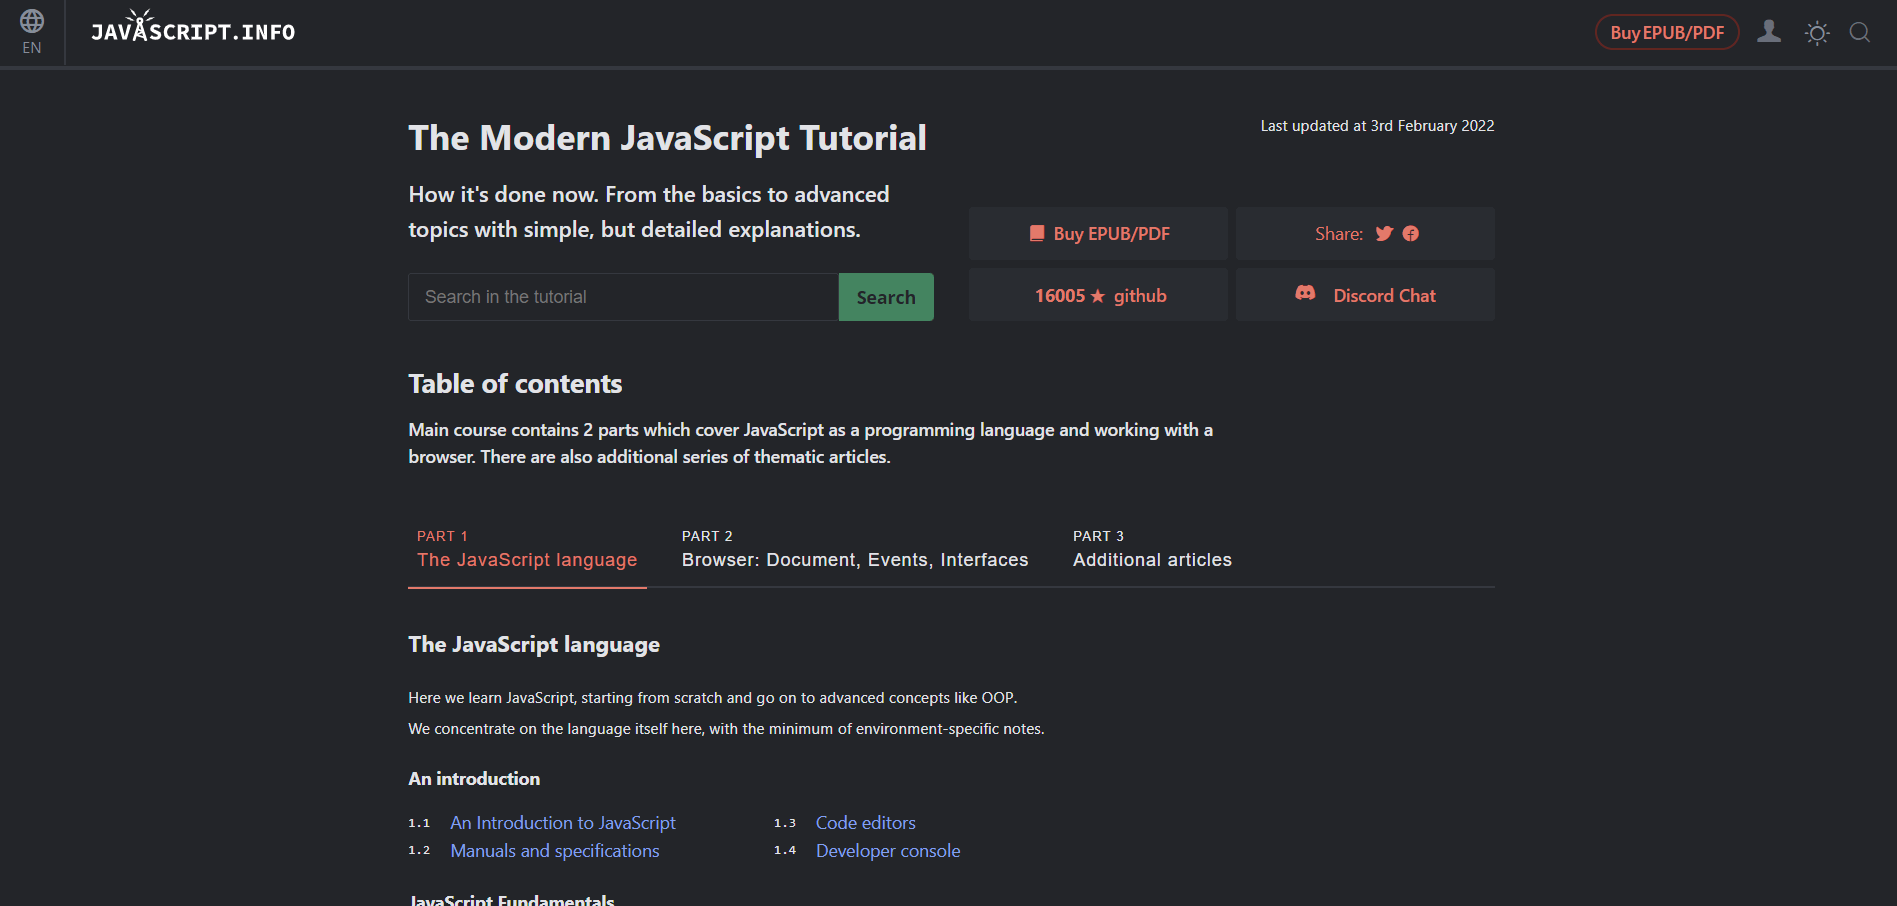Open the Discord Chat link
The height and width of the screenshot is (906, 1897).
point(1365,295)
